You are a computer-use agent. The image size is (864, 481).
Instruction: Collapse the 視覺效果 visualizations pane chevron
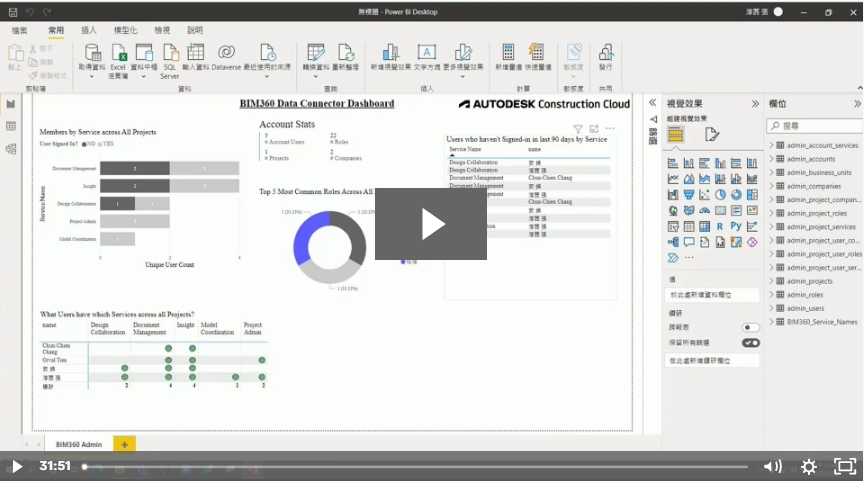pos(755,104)
